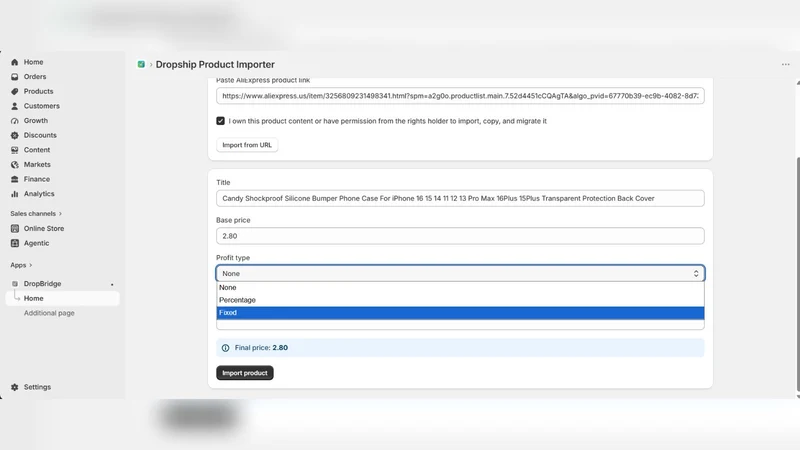Click the Import from URL button

point(247,145)
